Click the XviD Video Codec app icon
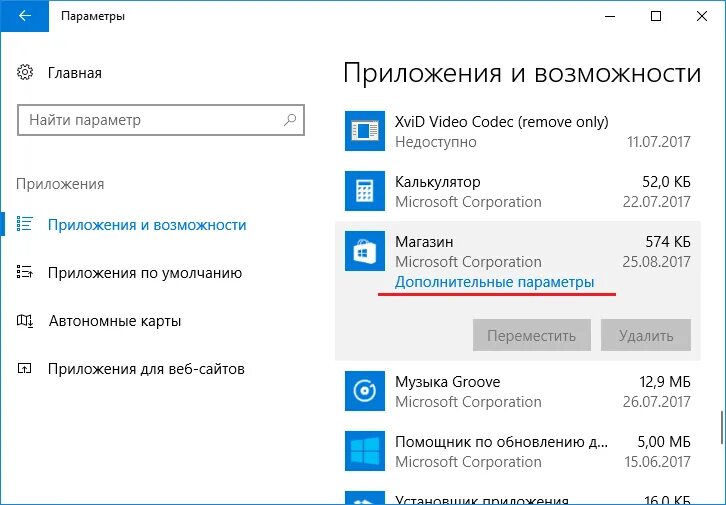 [365, 131]
